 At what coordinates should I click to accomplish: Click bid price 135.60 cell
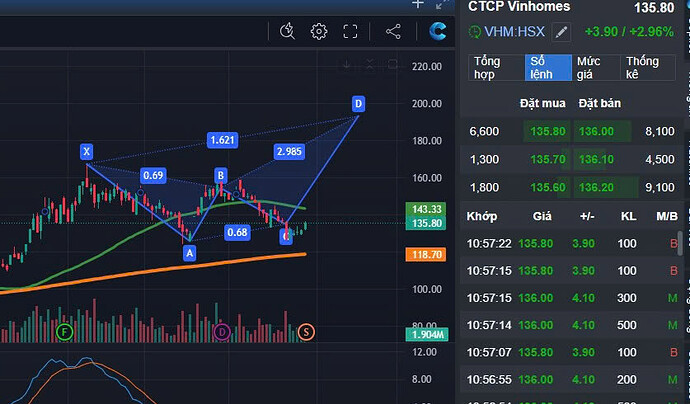click(x=547, y=187)
